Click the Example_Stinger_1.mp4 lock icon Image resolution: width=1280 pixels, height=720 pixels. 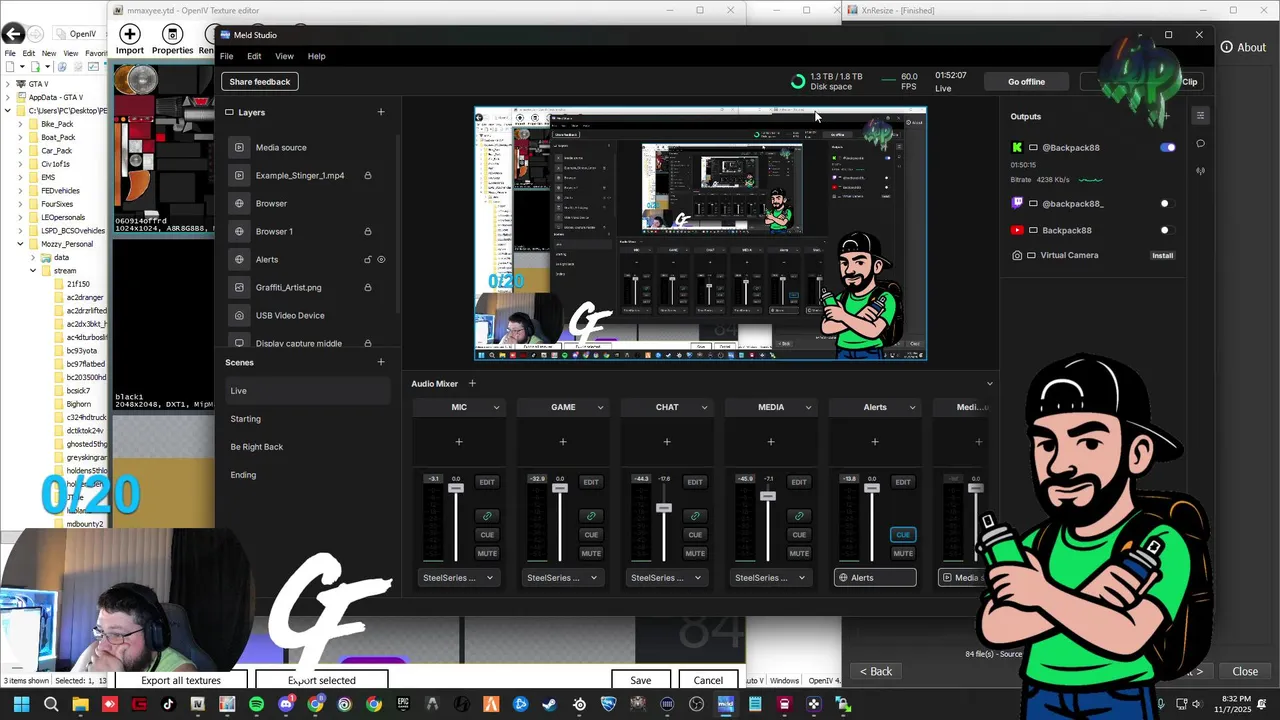368,175
